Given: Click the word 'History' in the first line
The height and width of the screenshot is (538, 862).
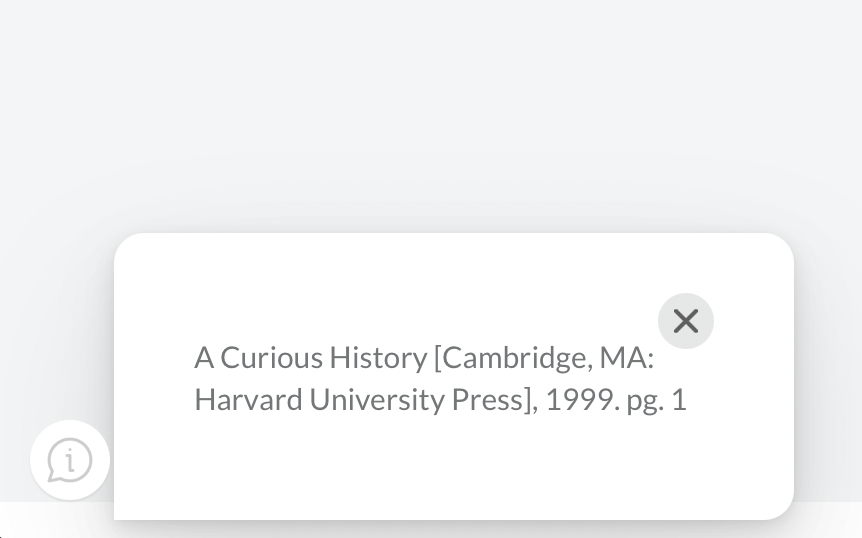Looking at the screenshot, I should [x=377, y=358].
